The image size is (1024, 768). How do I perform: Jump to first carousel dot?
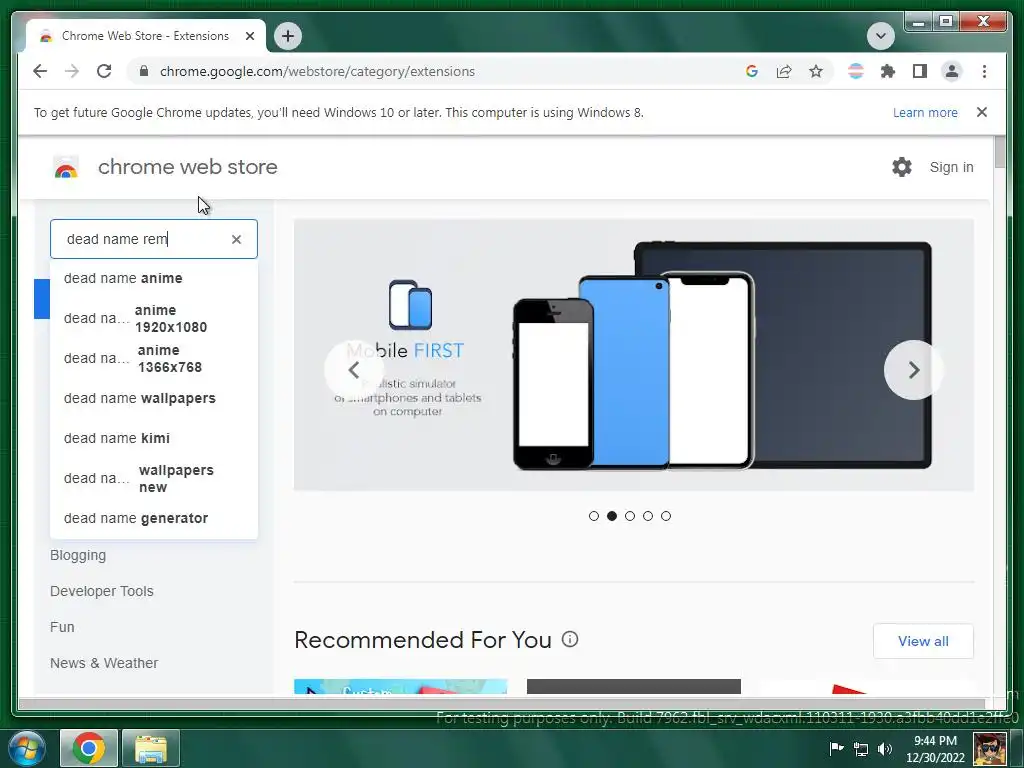tap(594, 516)
